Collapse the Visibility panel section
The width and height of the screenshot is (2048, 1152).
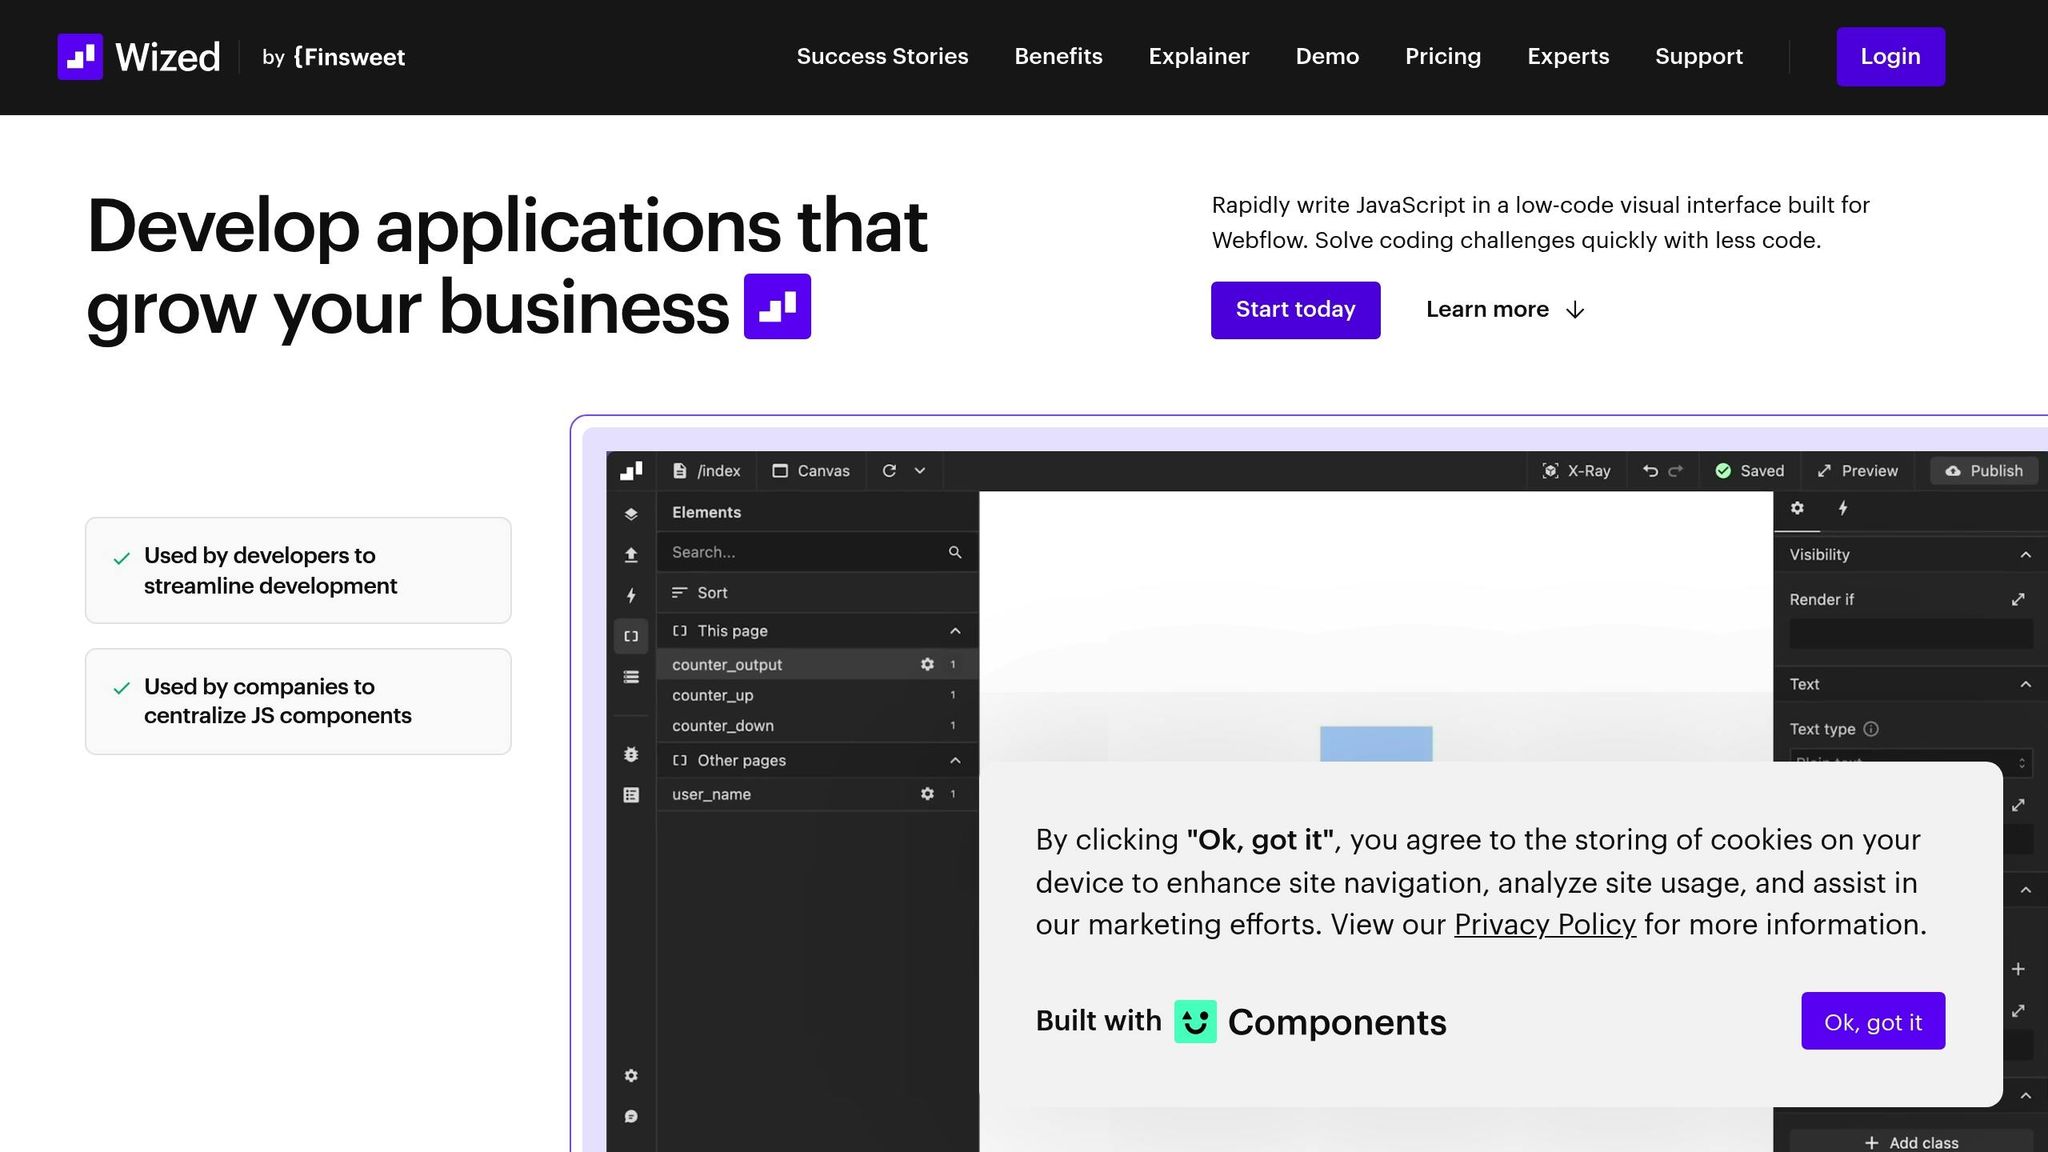(2025, 555)
